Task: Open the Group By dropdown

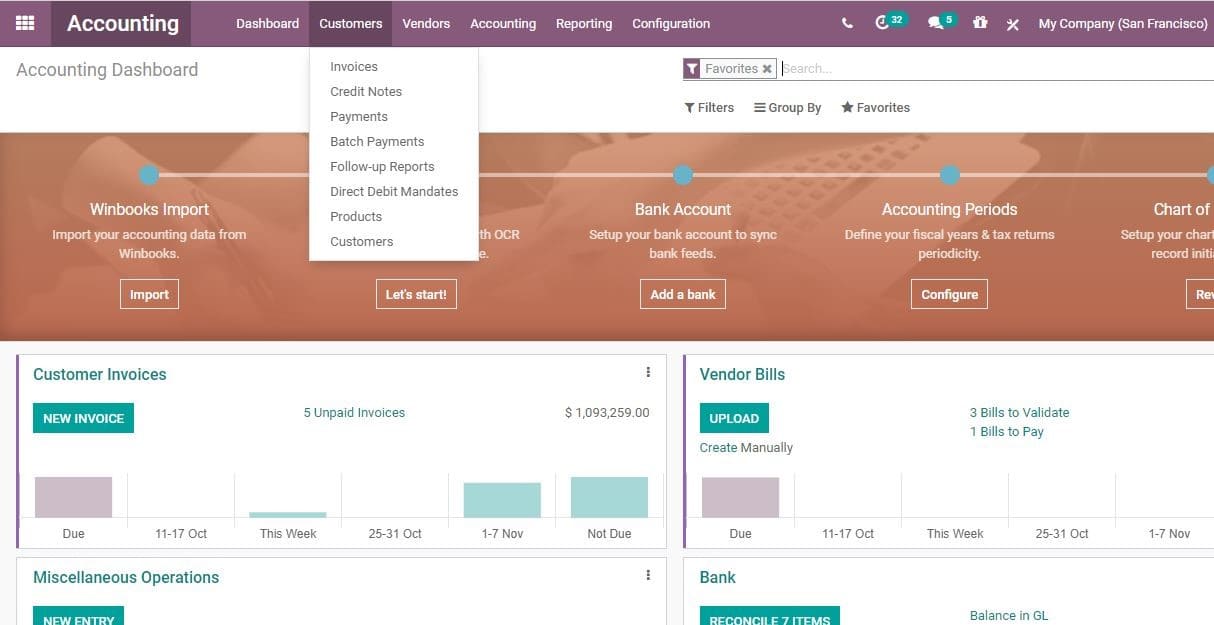Action: pyautogui.click(x=788, y=107)
